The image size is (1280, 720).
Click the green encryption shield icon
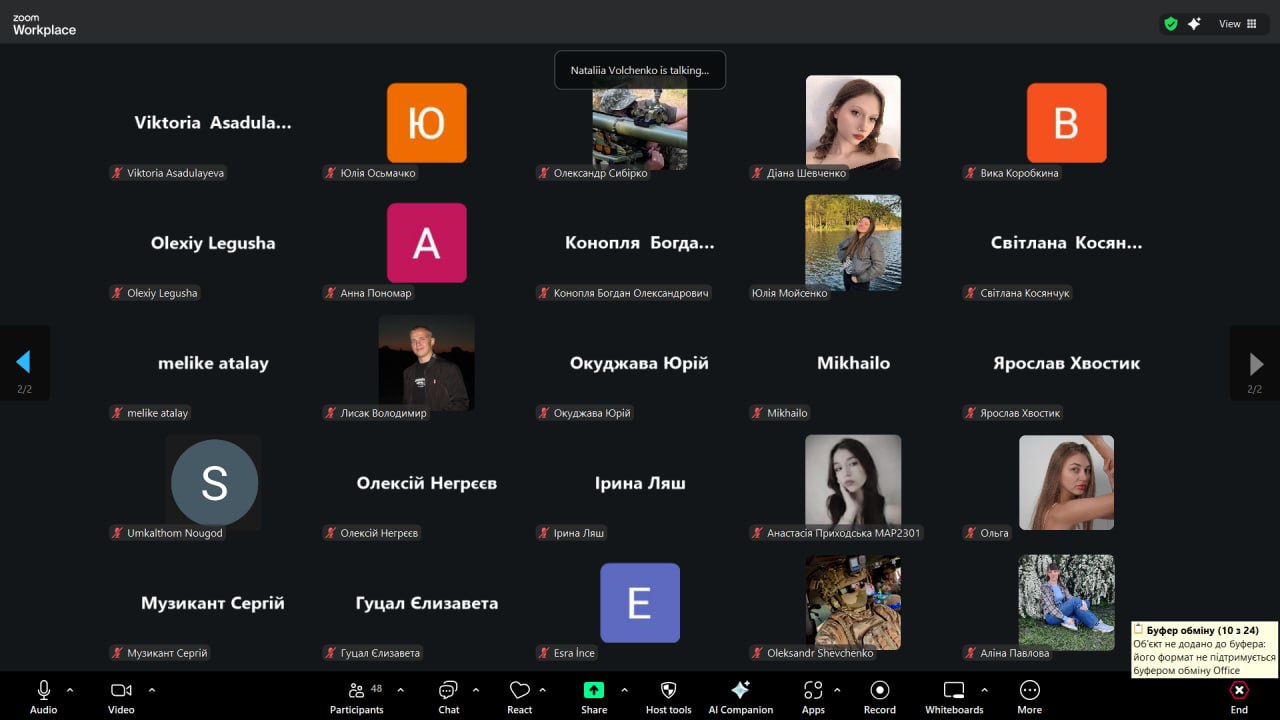coord(1170,24)
